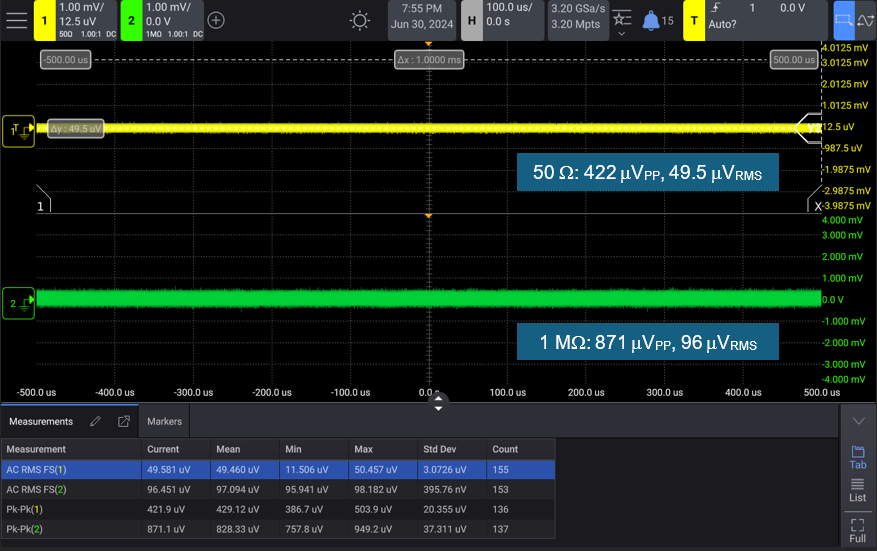Edit measurements with pencil icon
Screen dimensions: 877x551
click(95, 421)
